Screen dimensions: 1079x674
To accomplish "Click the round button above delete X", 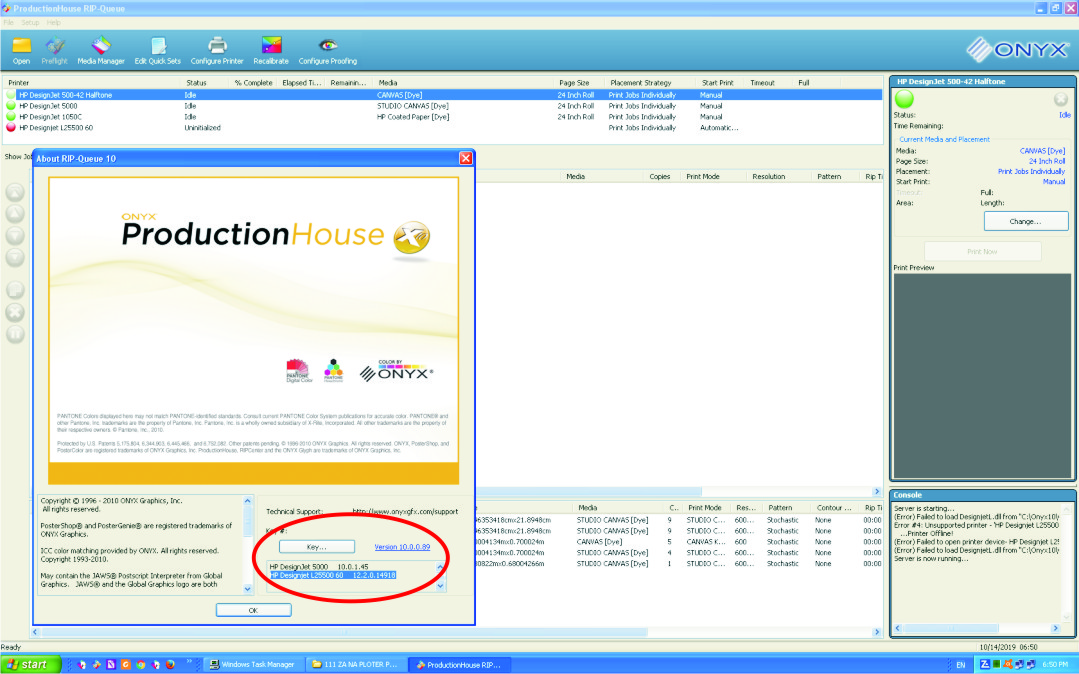I will 15,290.
